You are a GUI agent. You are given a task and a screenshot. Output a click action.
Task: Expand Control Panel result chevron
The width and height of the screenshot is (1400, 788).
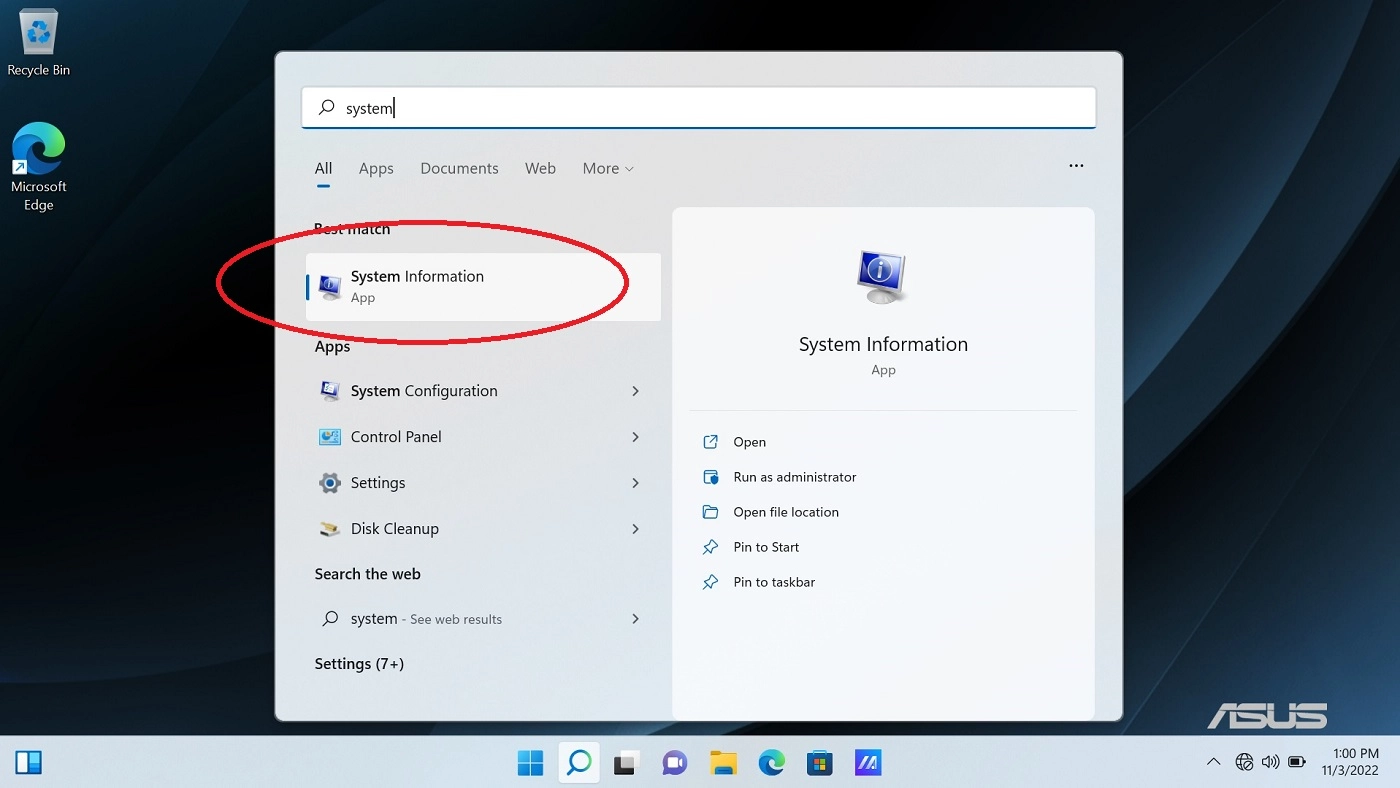coord(635,437)
